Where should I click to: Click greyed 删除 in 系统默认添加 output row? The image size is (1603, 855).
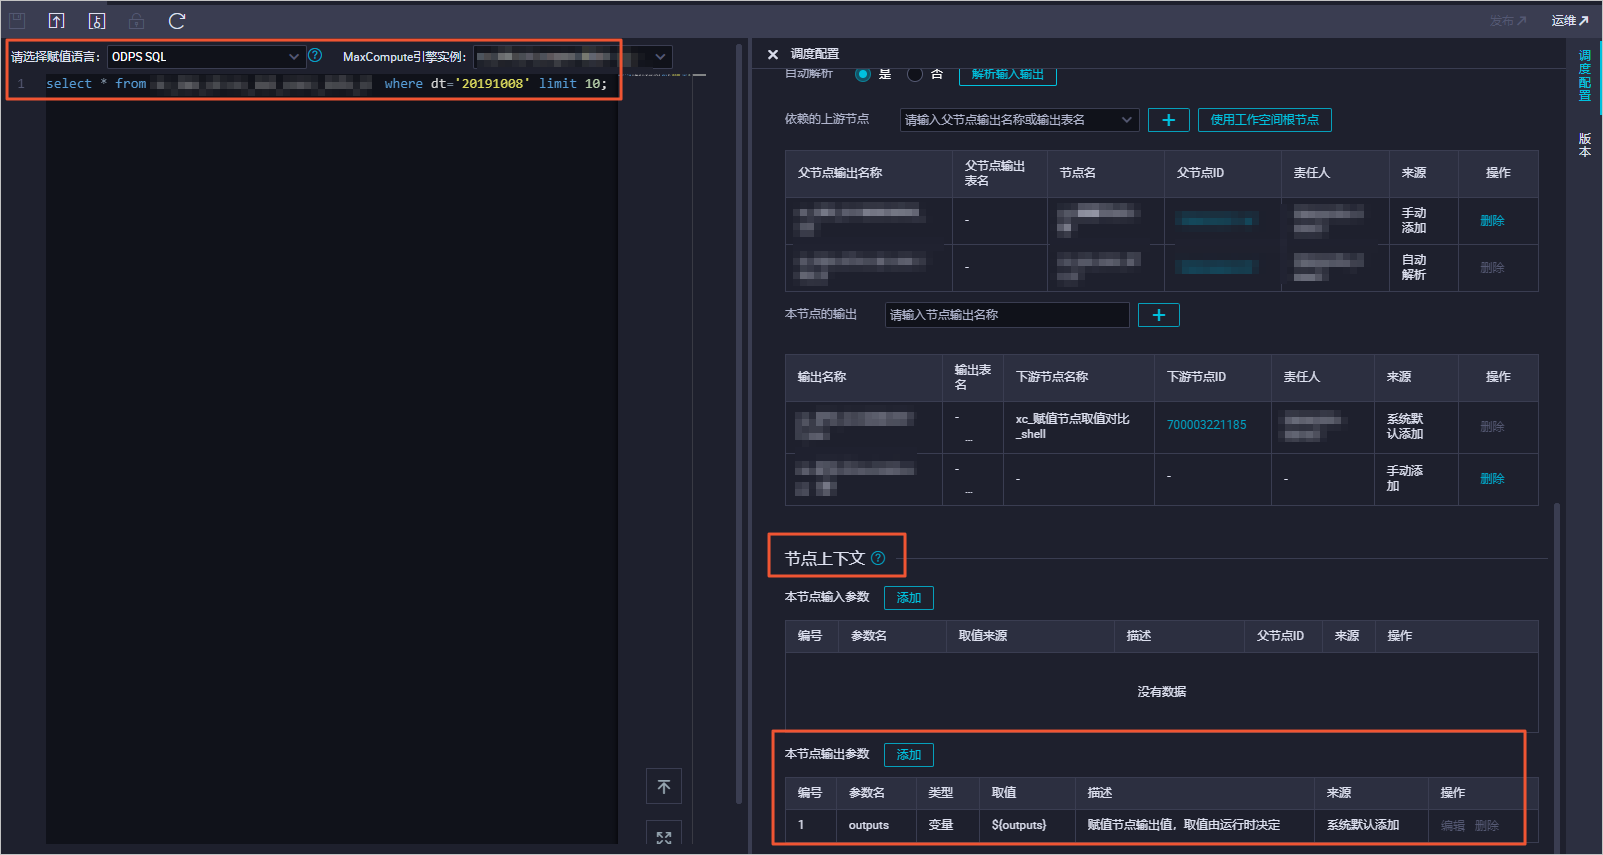(x=1492, y=427)
